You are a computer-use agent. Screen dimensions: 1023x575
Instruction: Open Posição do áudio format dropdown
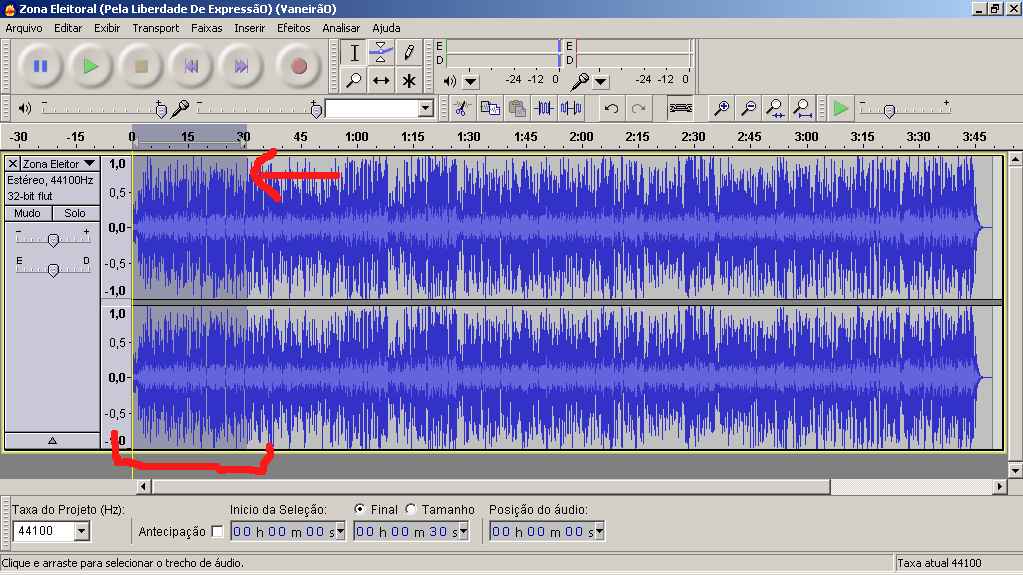[x=599, y=532]
